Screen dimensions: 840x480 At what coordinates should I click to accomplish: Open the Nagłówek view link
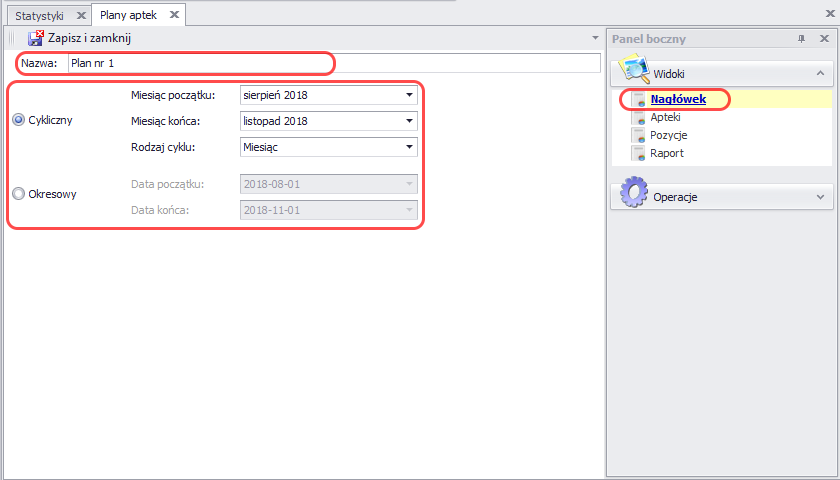pos(678,99)
